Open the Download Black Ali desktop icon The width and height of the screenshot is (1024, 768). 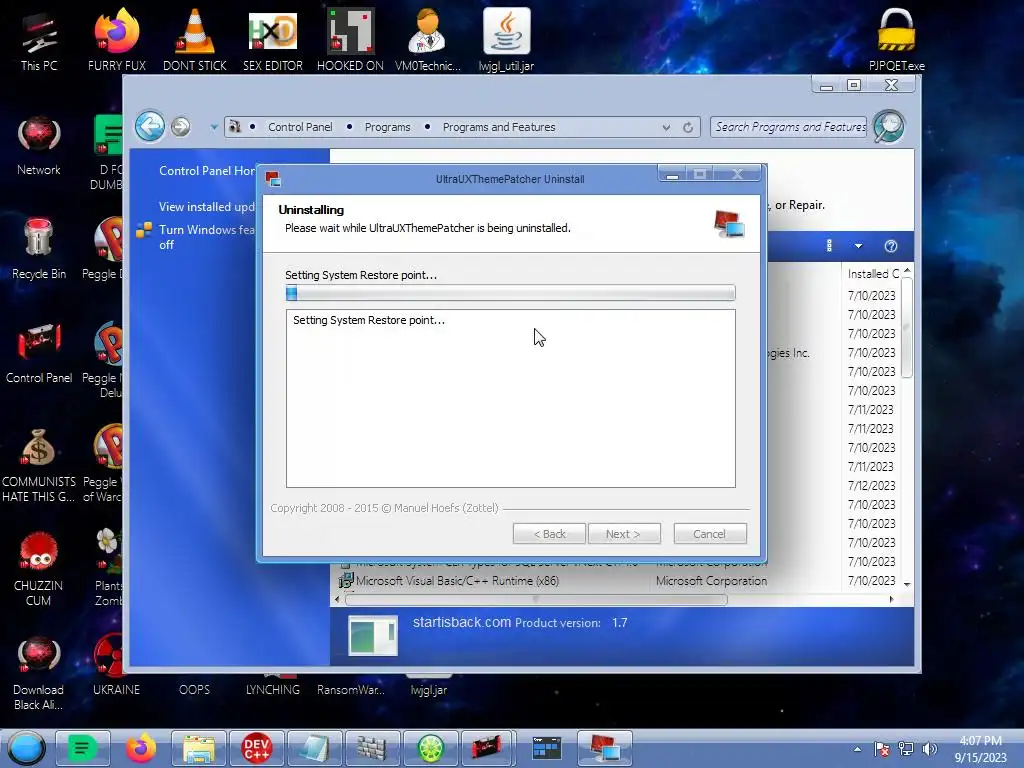point(39,673)
